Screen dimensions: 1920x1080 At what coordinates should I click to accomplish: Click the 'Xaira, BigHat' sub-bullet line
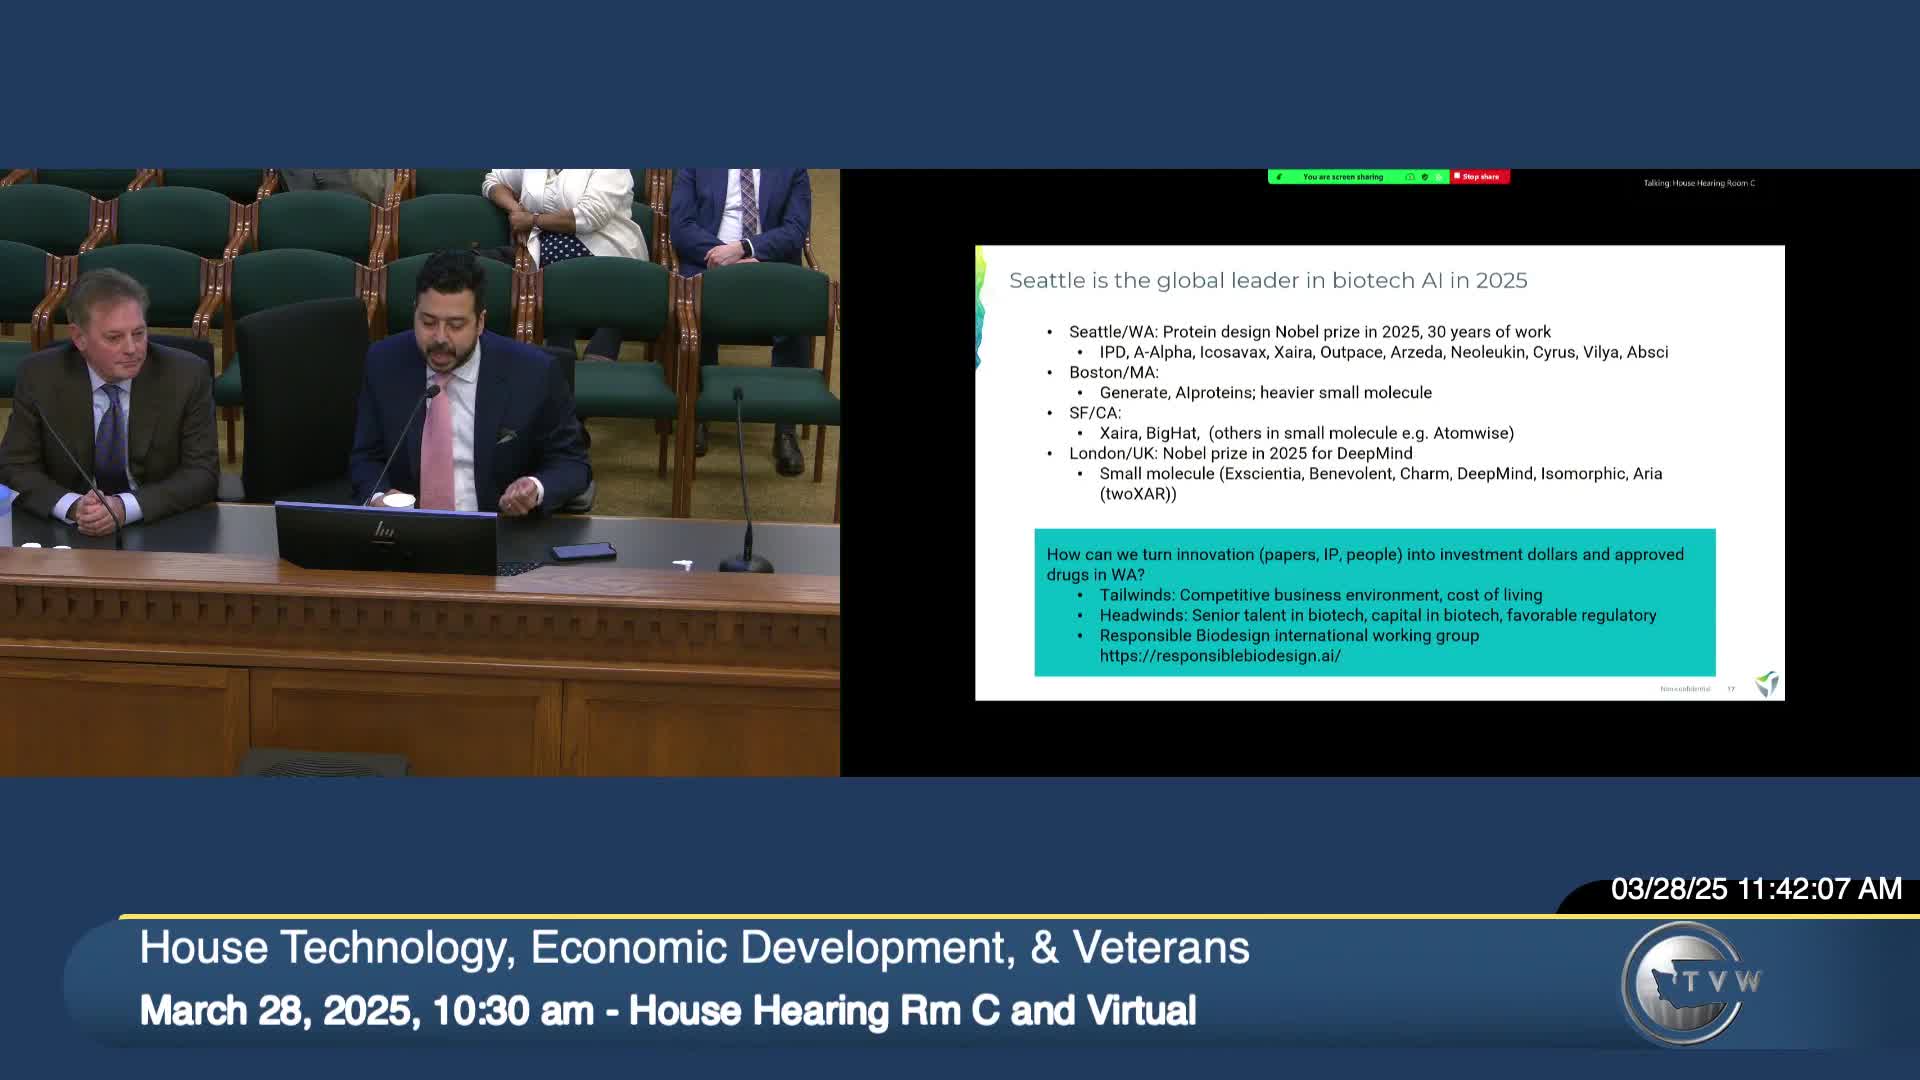point(1307,433)
